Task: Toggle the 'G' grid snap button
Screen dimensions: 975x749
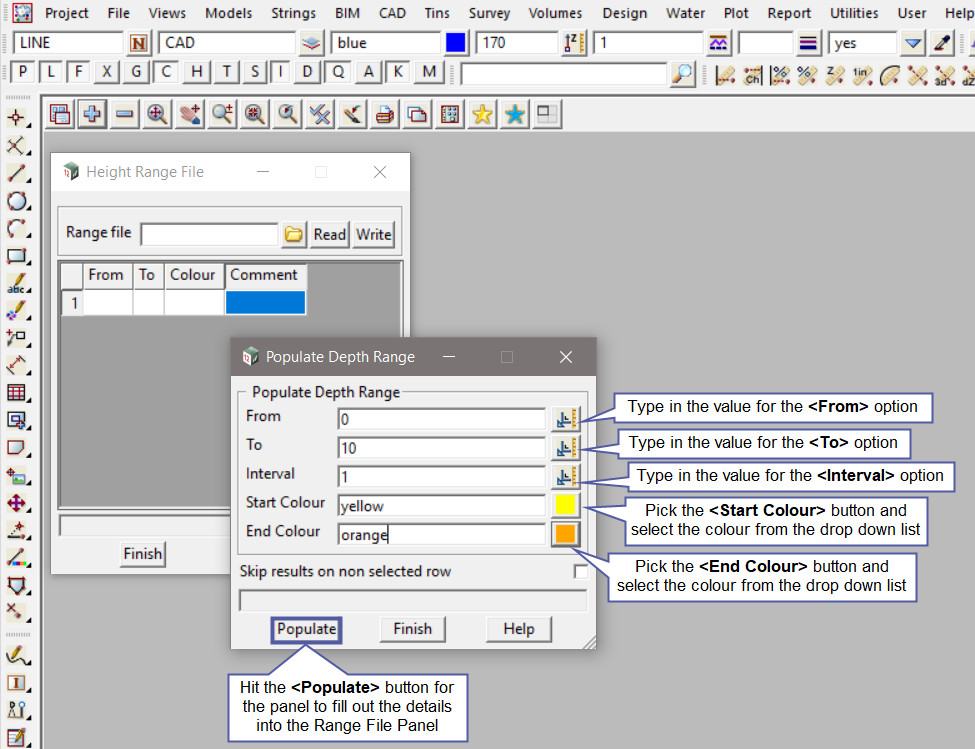Action: pyautogui.click(x=136, y=72)
